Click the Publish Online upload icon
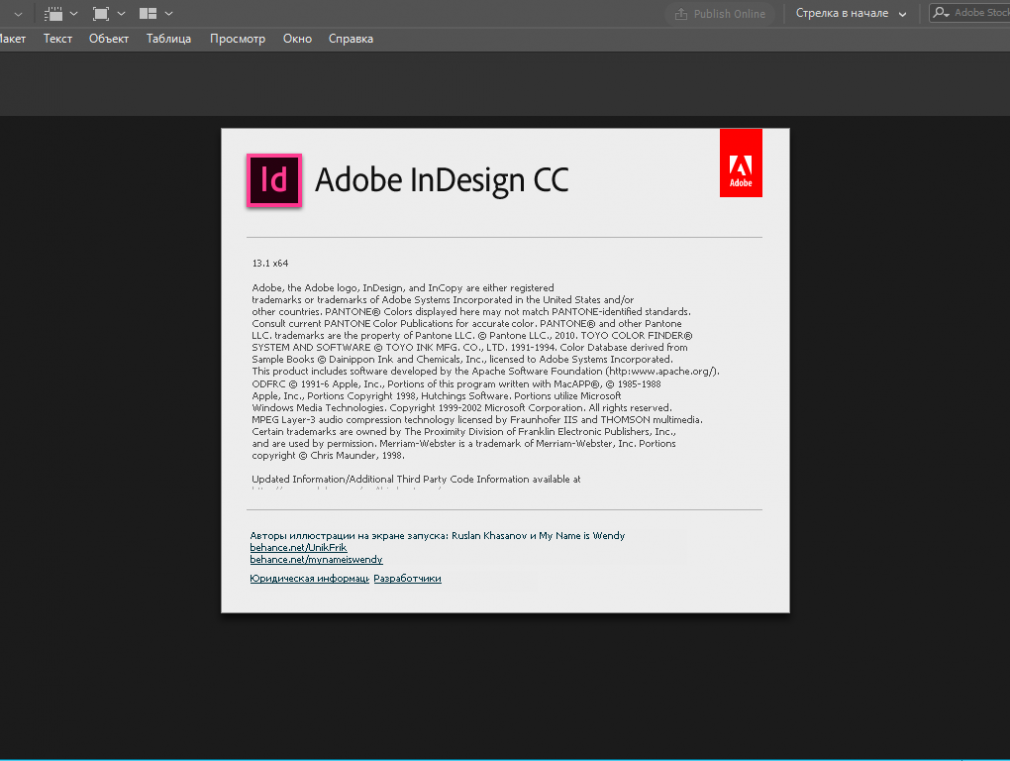 (x=681, y=14)
